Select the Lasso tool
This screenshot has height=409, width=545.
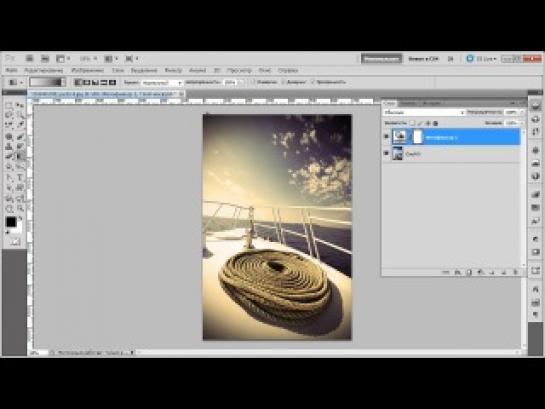point(9,115)
